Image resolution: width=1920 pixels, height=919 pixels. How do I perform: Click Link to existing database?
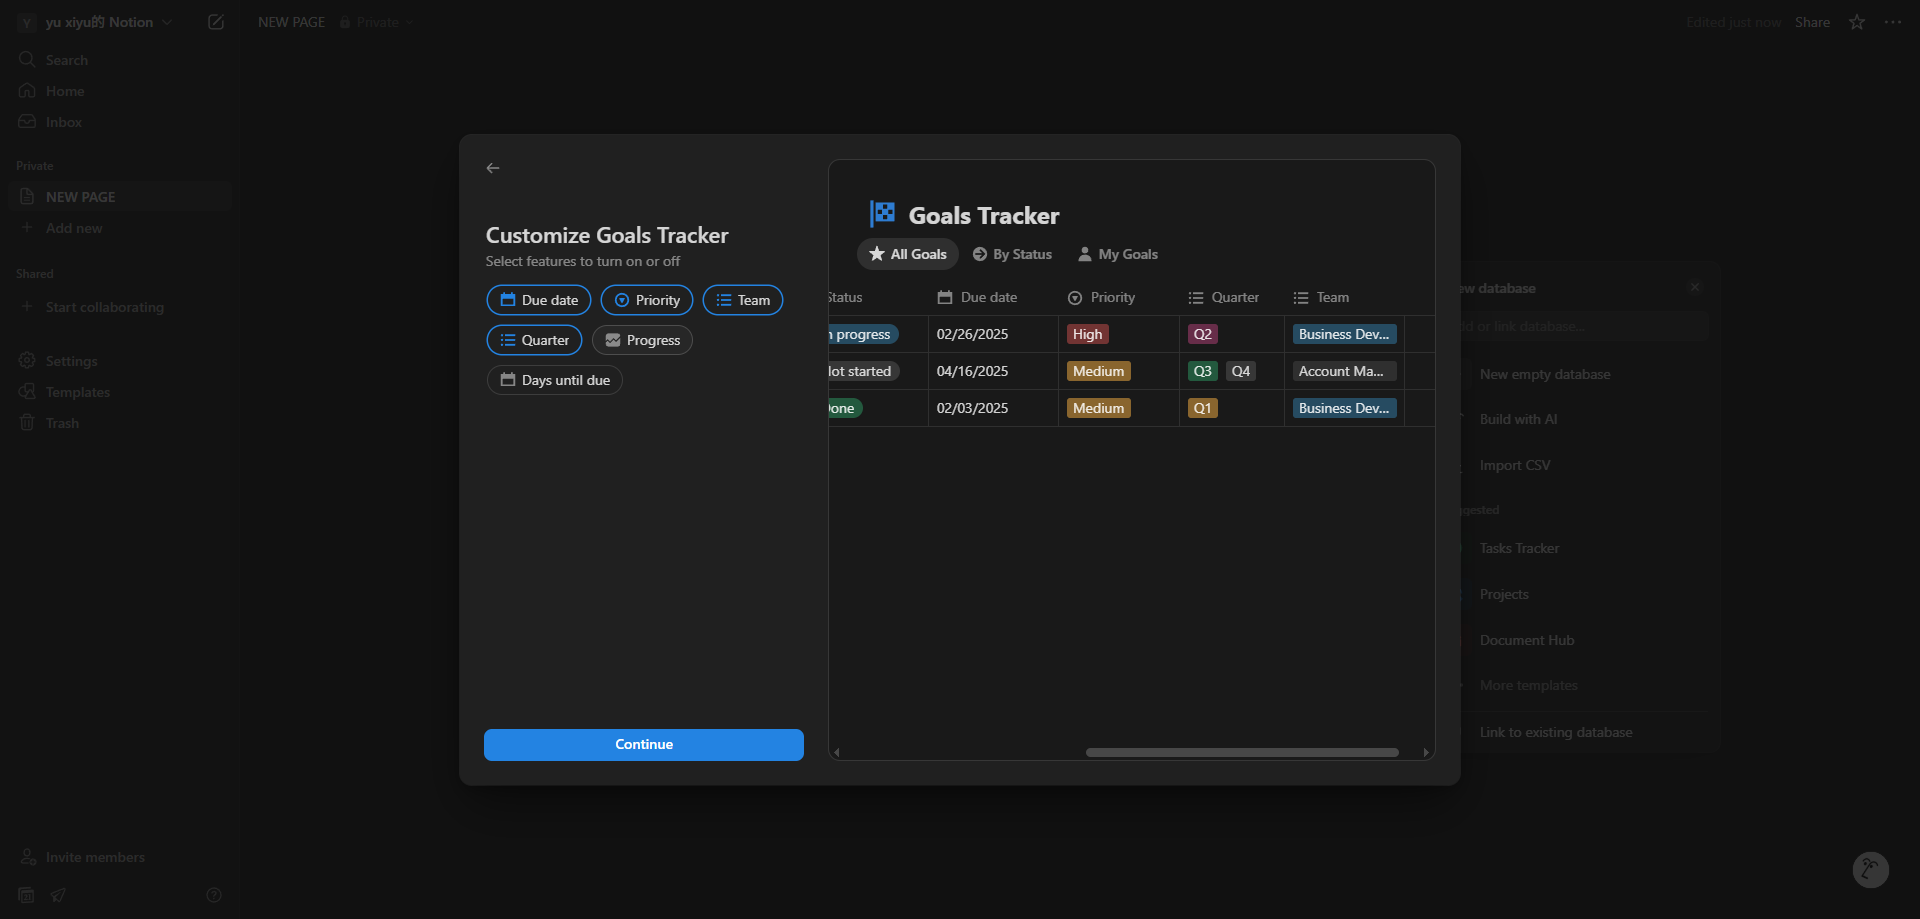pos(1556,732)
